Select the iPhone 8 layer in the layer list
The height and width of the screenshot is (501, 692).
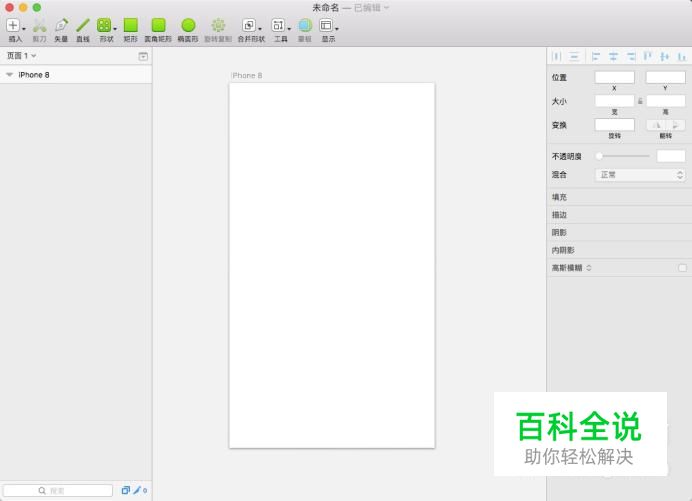click(x=76, y=75)
